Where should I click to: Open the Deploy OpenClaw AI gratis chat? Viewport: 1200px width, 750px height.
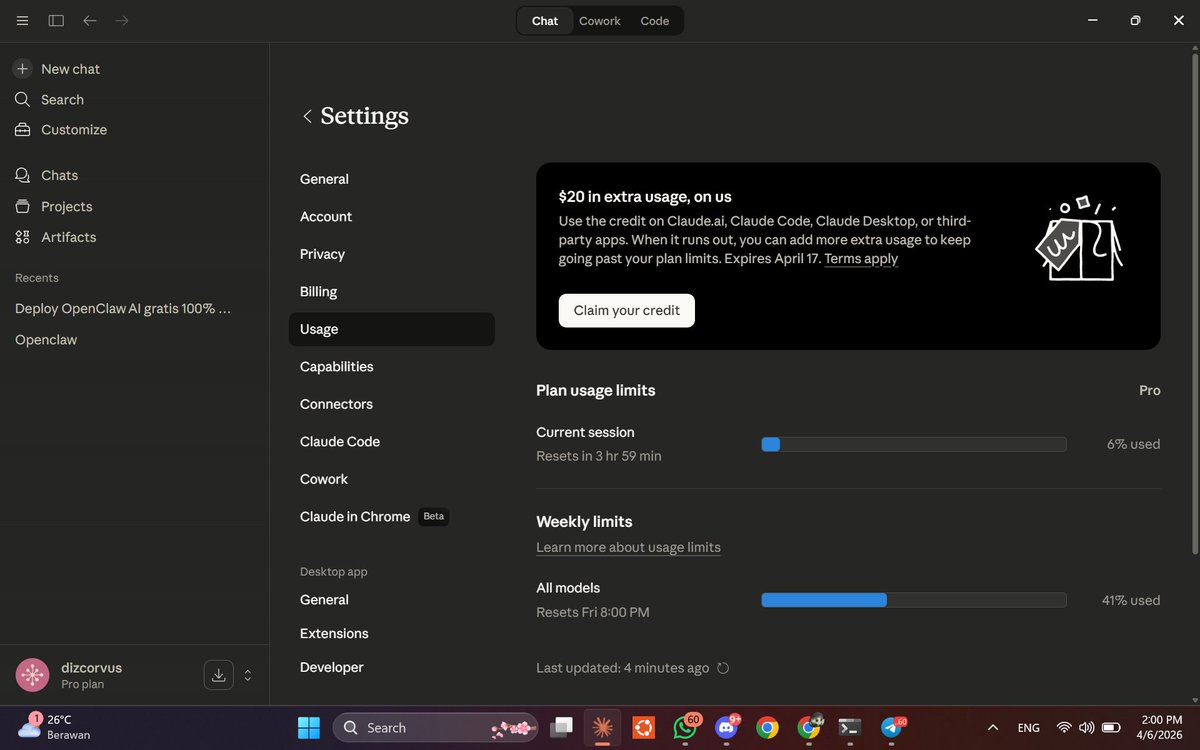click(x=123, y=309)
